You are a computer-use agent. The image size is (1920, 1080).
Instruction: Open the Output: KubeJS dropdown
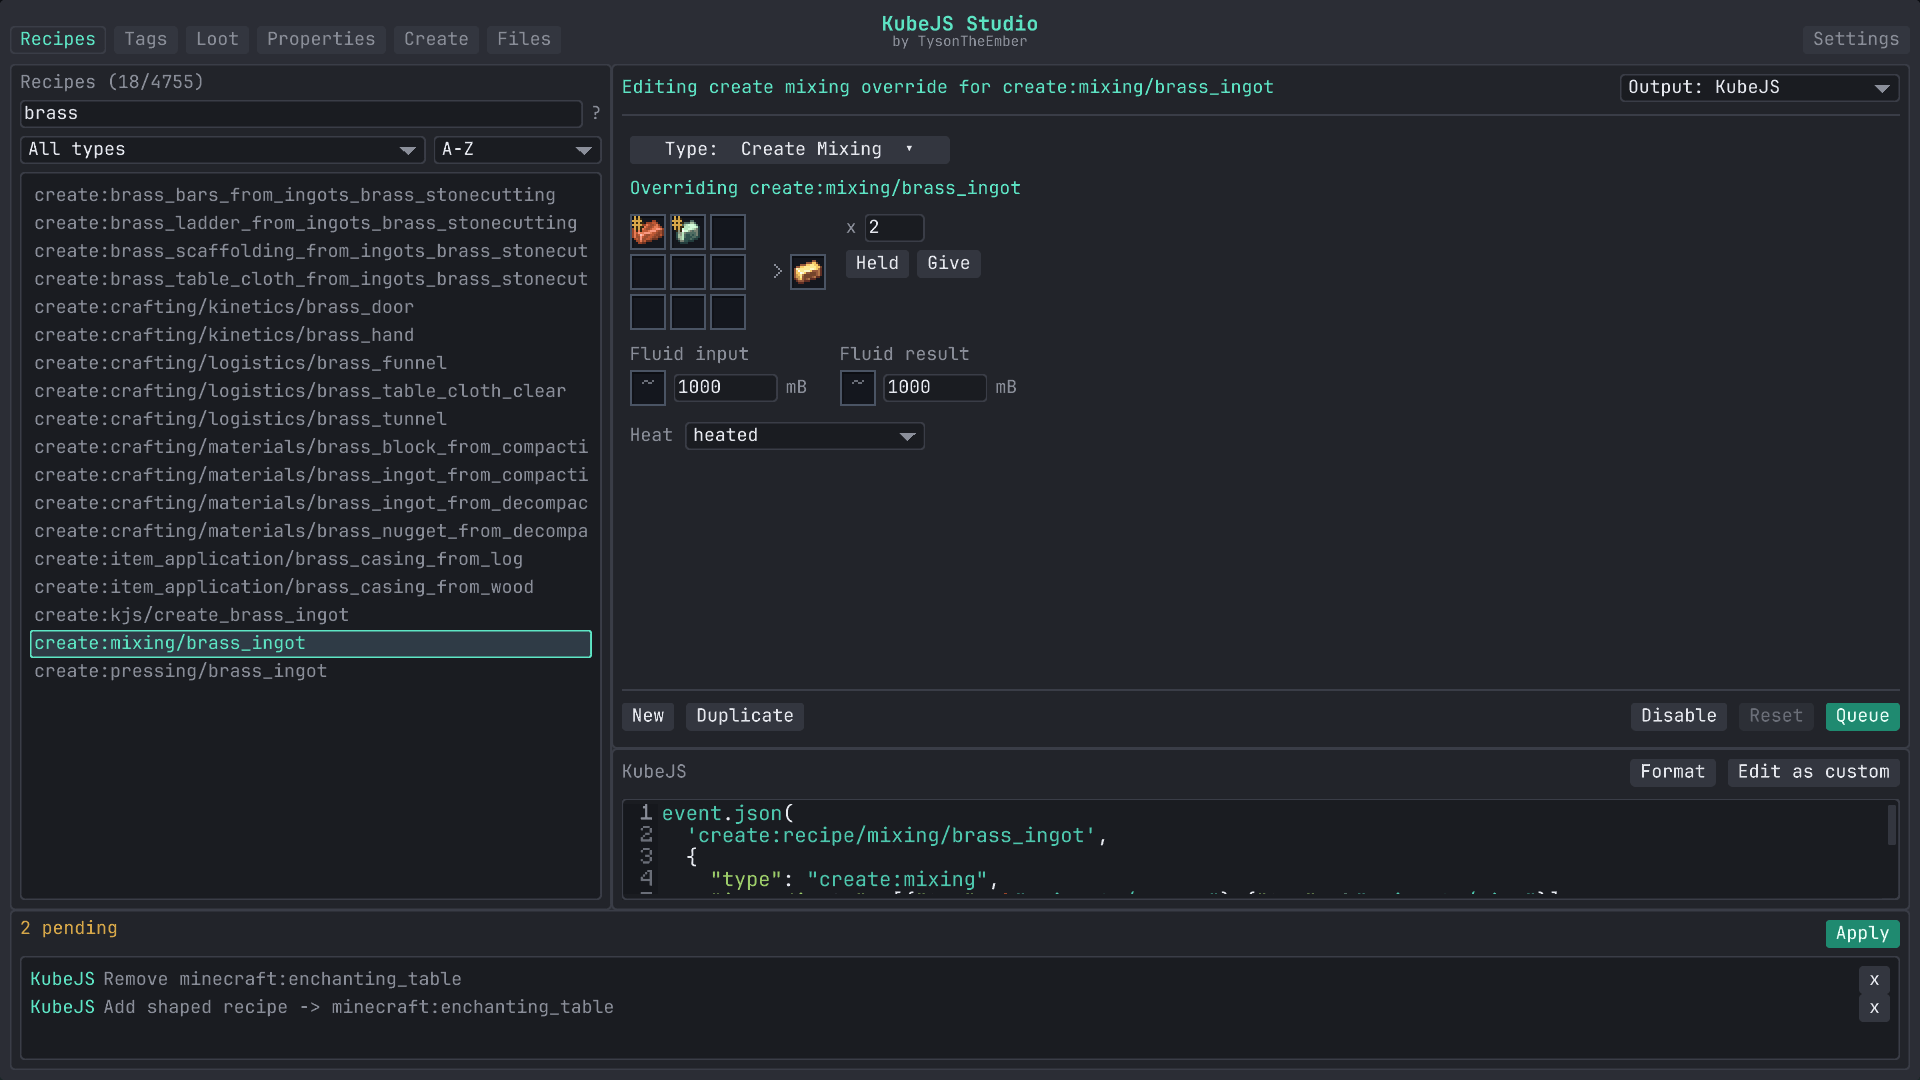[x=1759, y=88]
